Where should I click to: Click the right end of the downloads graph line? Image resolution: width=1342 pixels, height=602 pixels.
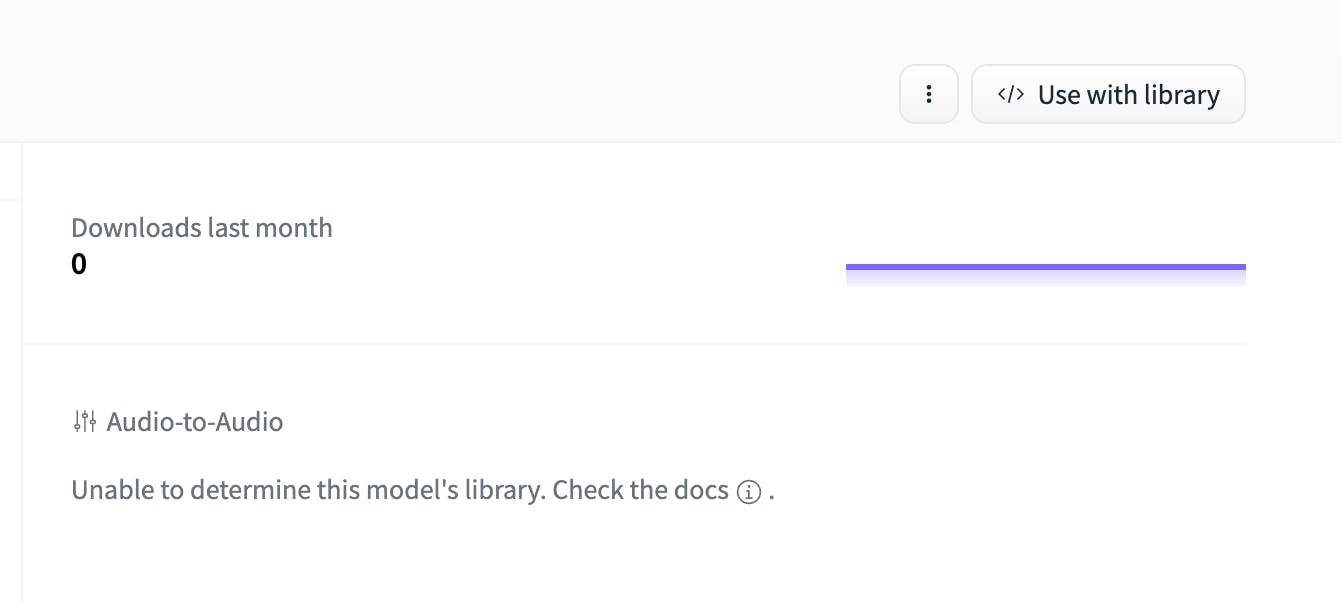tap(1241, 267)
